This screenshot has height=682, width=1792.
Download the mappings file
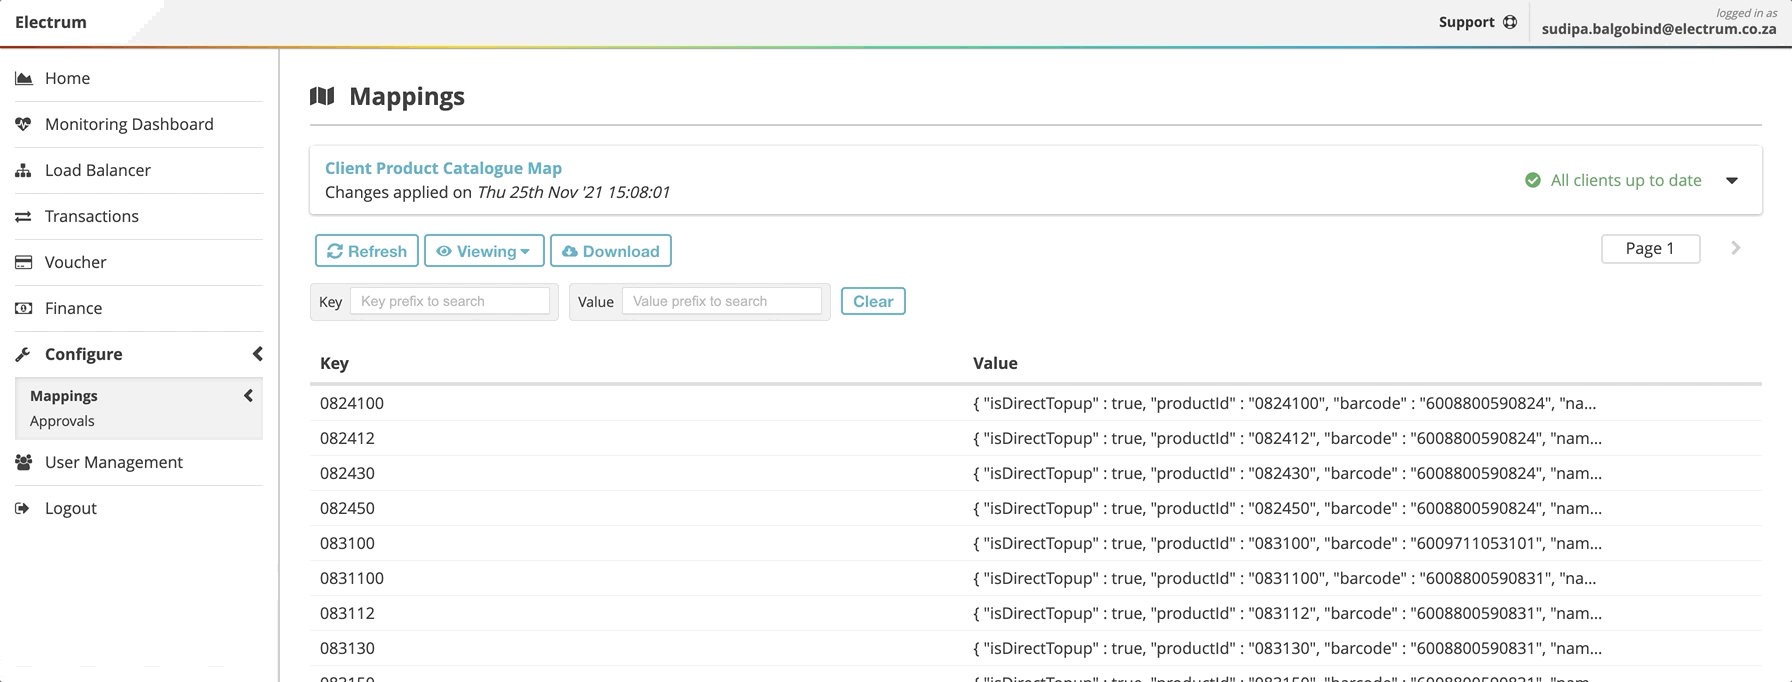(x=610, y=251)
